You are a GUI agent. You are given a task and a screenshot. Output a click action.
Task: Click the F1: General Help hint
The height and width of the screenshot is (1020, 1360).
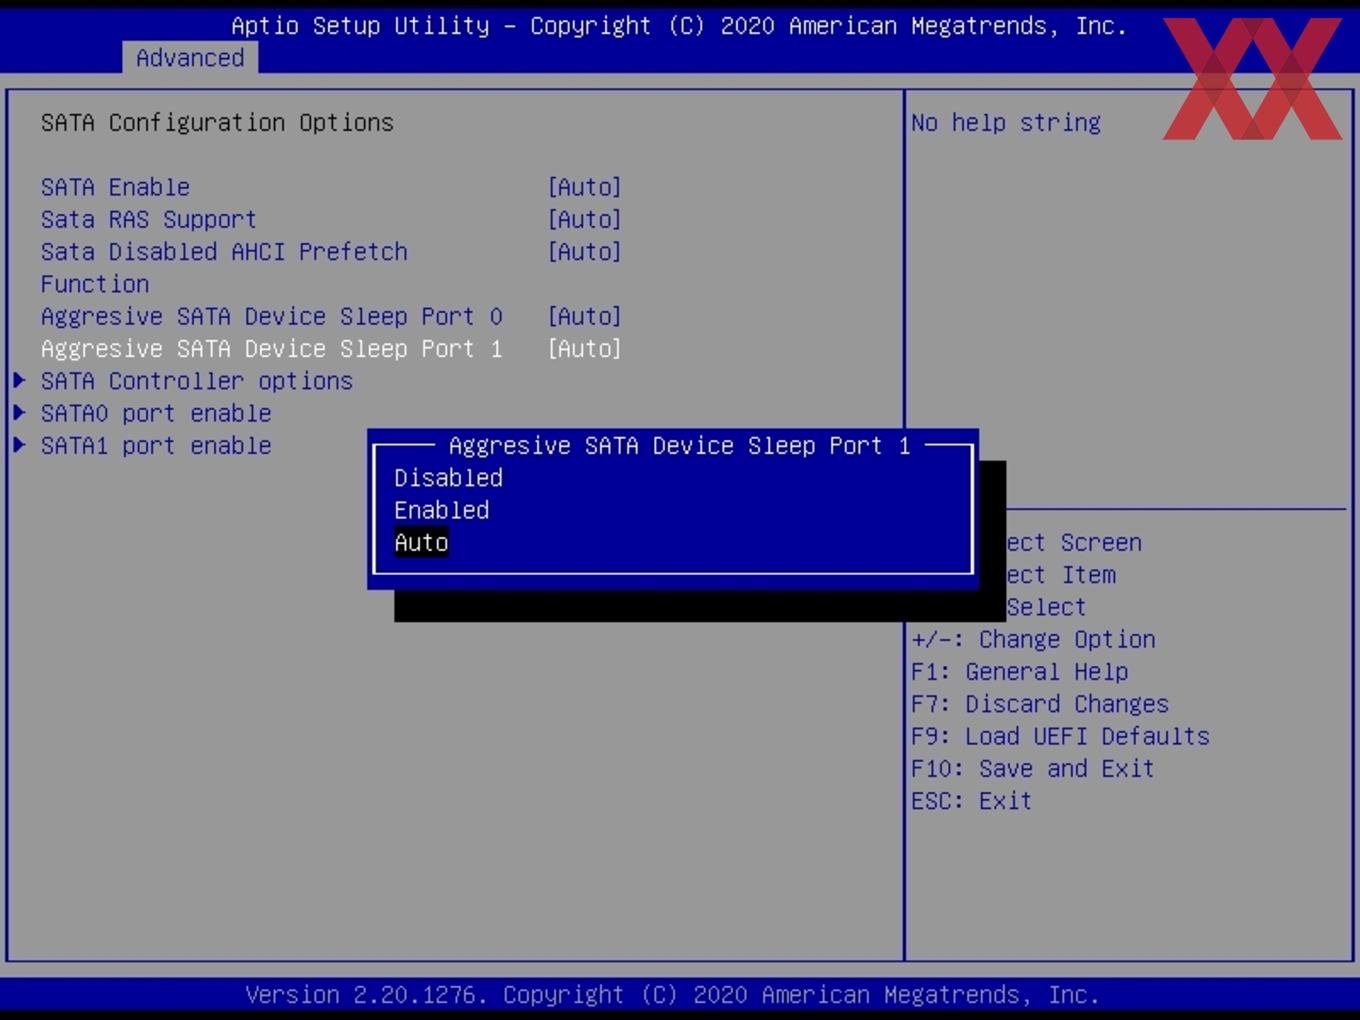coord(1020,671)
